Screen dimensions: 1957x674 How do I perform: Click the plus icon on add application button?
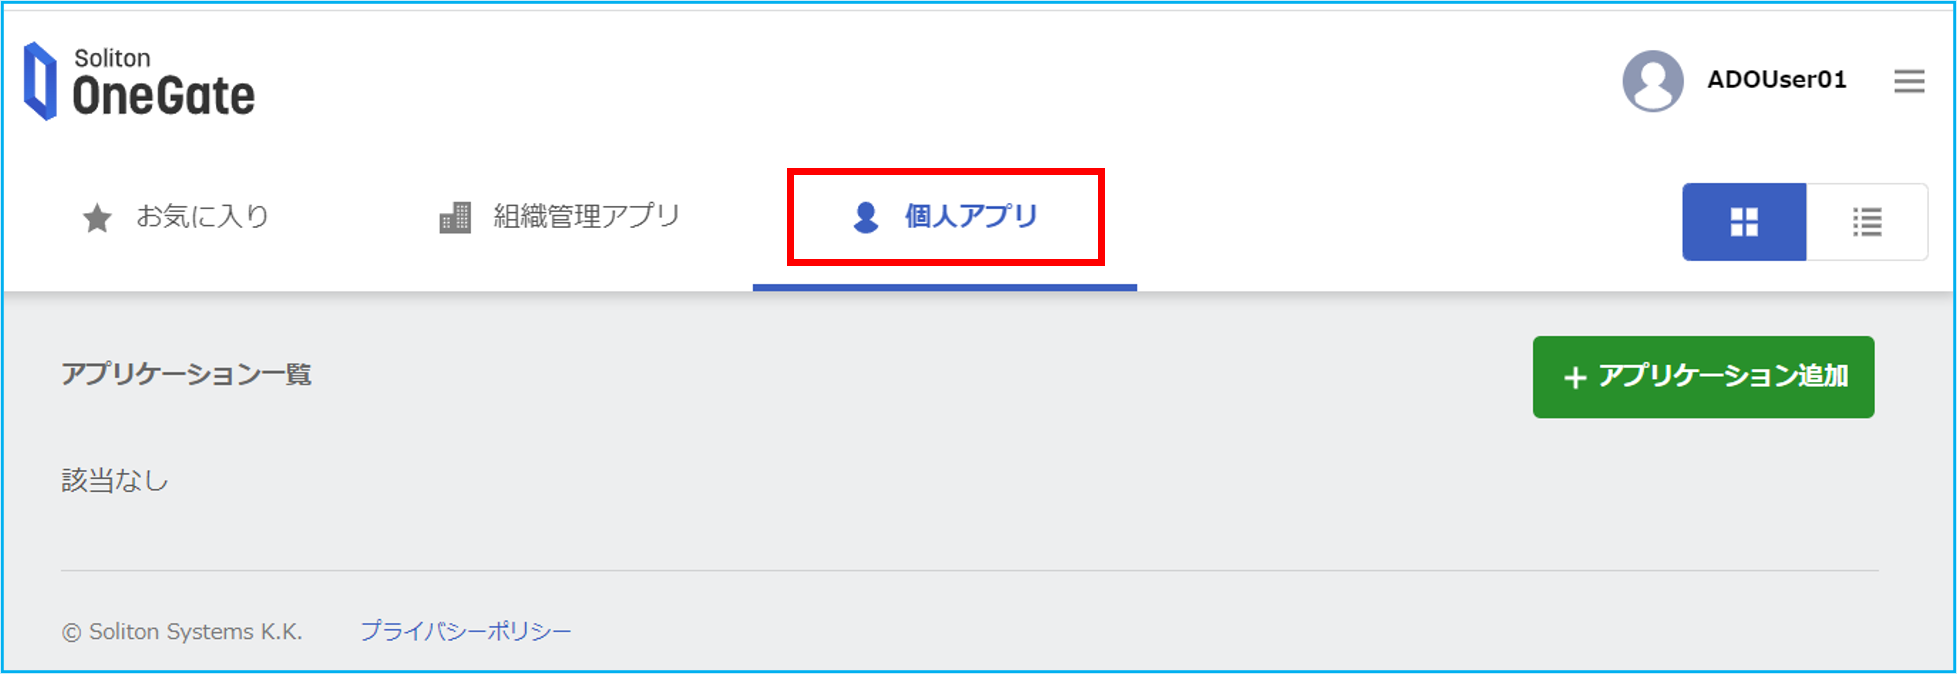pos(1575,378)
